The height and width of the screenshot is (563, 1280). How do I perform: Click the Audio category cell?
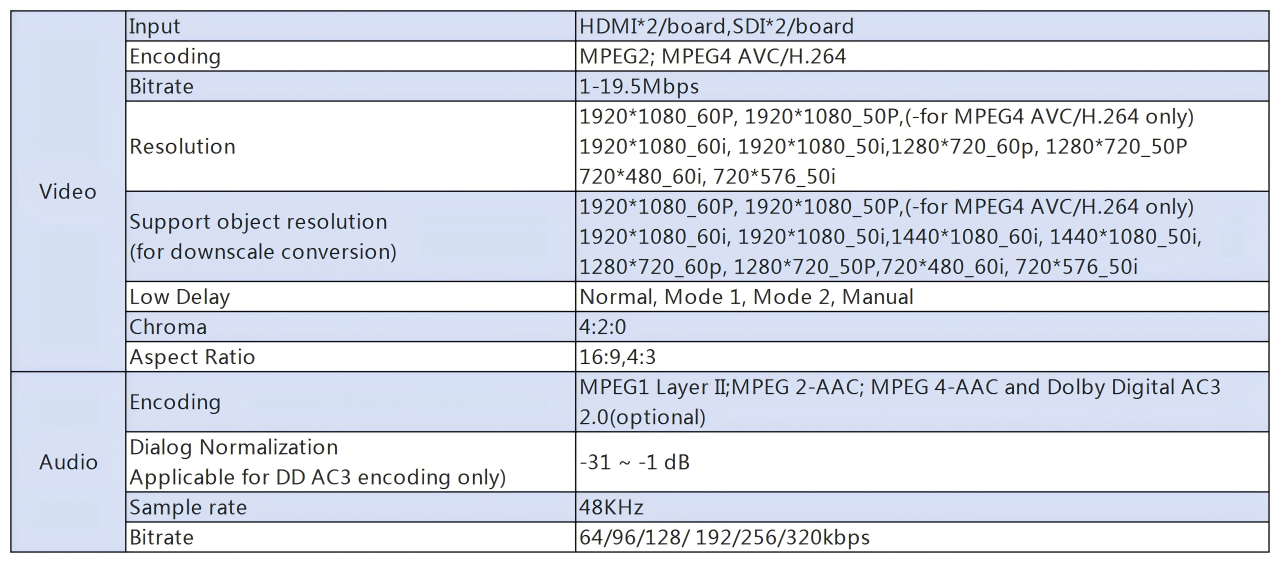68,462
